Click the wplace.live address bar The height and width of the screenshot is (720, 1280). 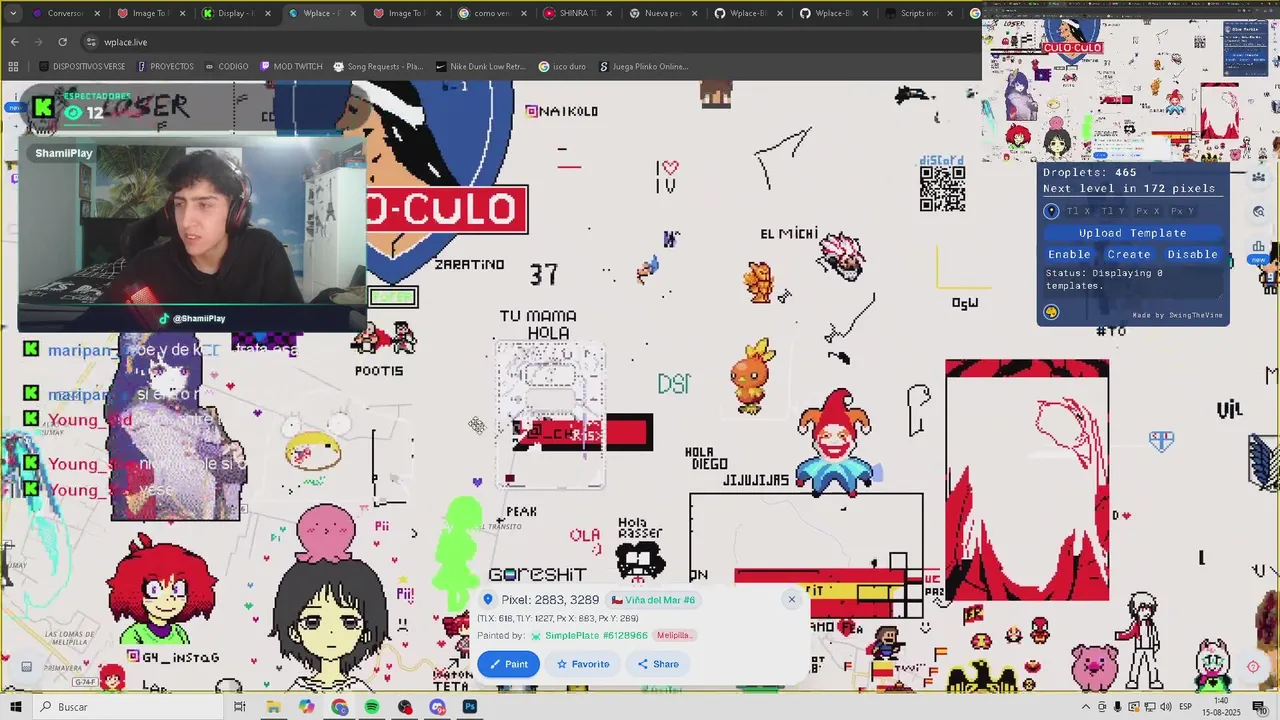point(530,42)
